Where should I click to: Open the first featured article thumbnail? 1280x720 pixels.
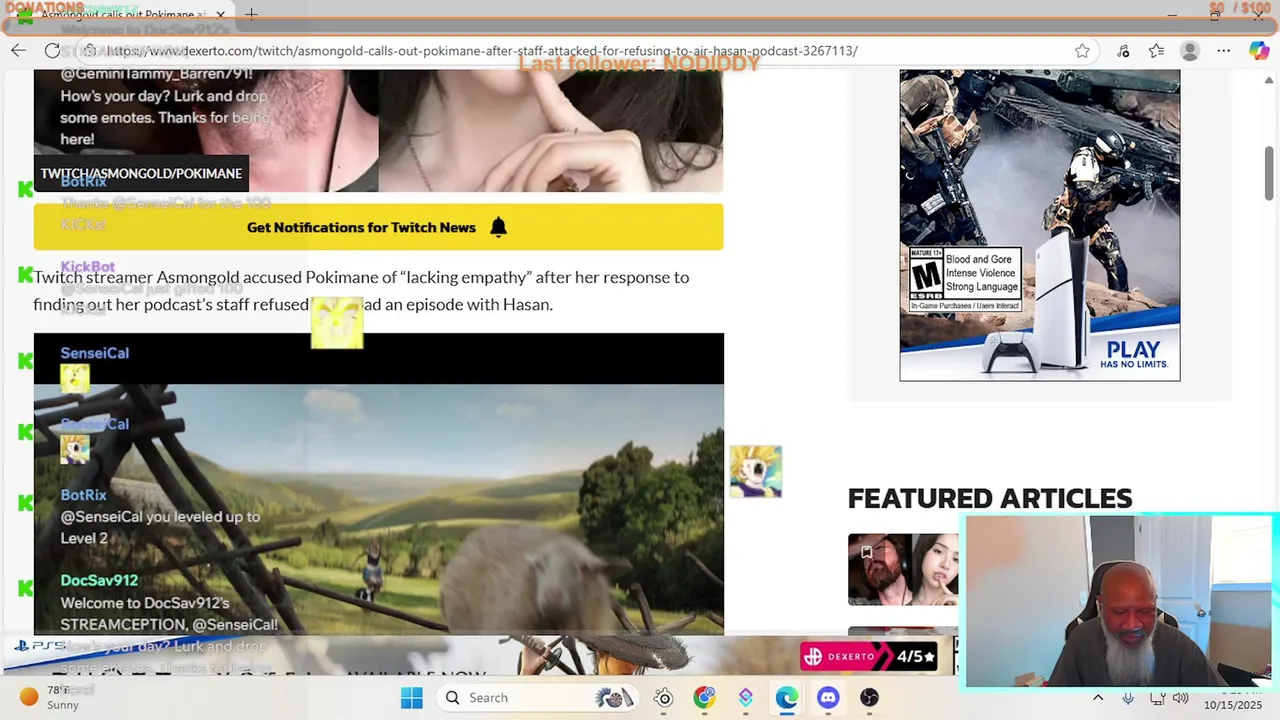[x=903, y=570]
